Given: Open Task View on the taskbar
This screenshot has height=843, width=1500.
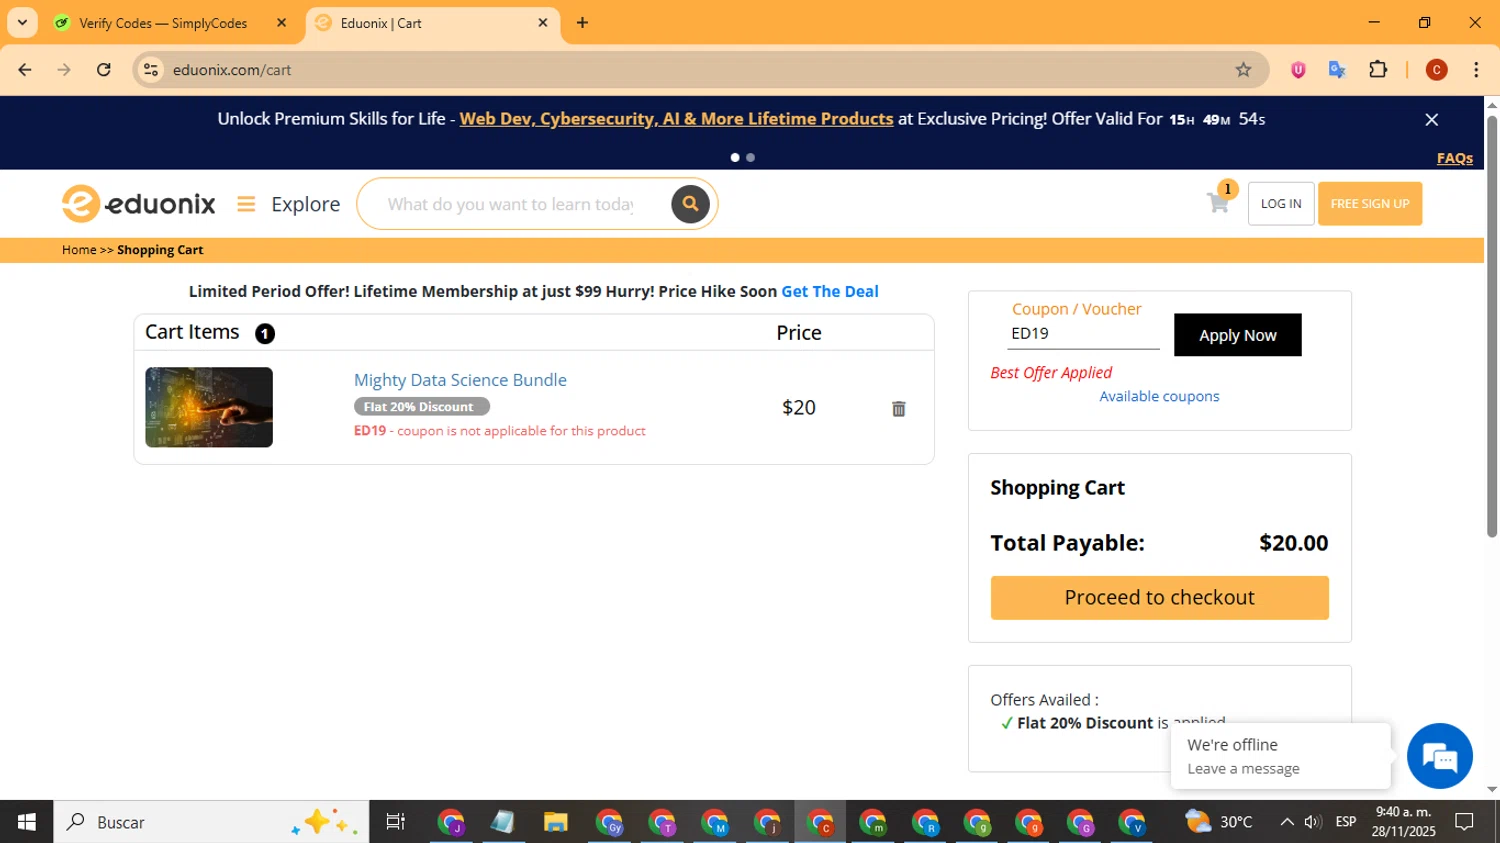Looking at the screenshot, I should click(x=395, y=822).
